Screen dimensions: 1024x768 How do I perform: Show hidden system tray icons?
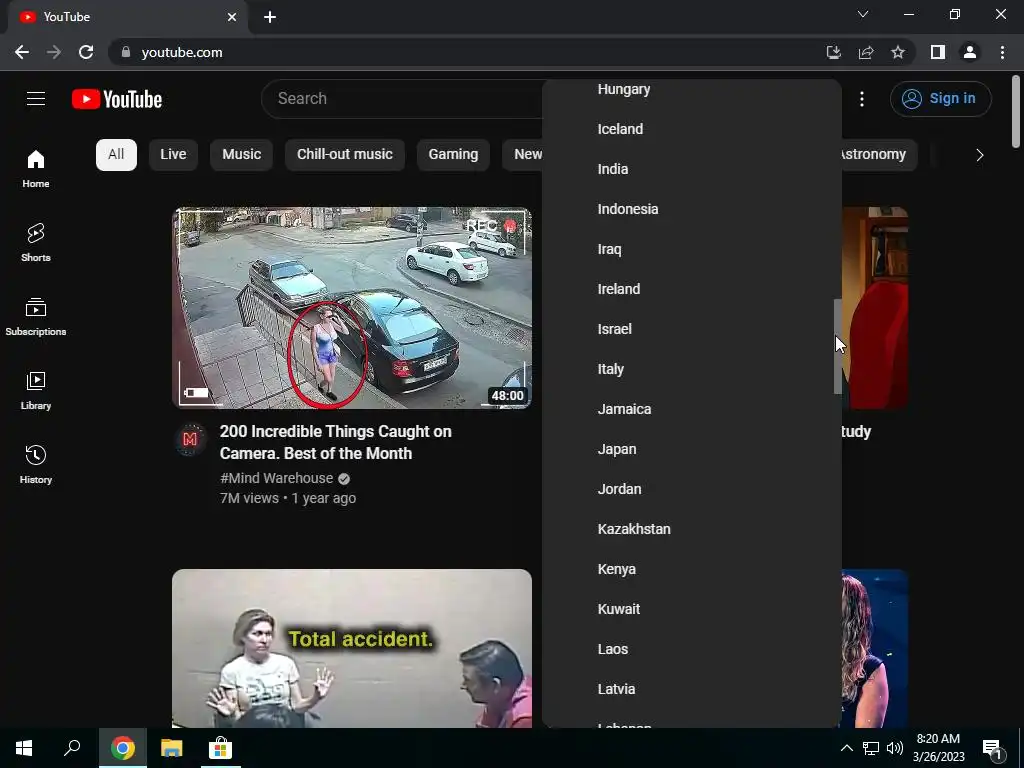(x=846, y=748)
